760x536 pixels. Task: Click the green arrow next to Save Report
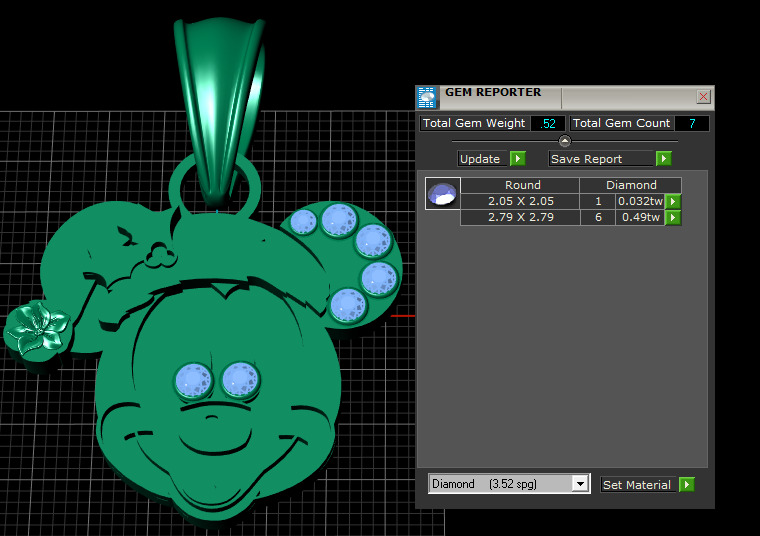pyautogui.click(x=664, y=158)
